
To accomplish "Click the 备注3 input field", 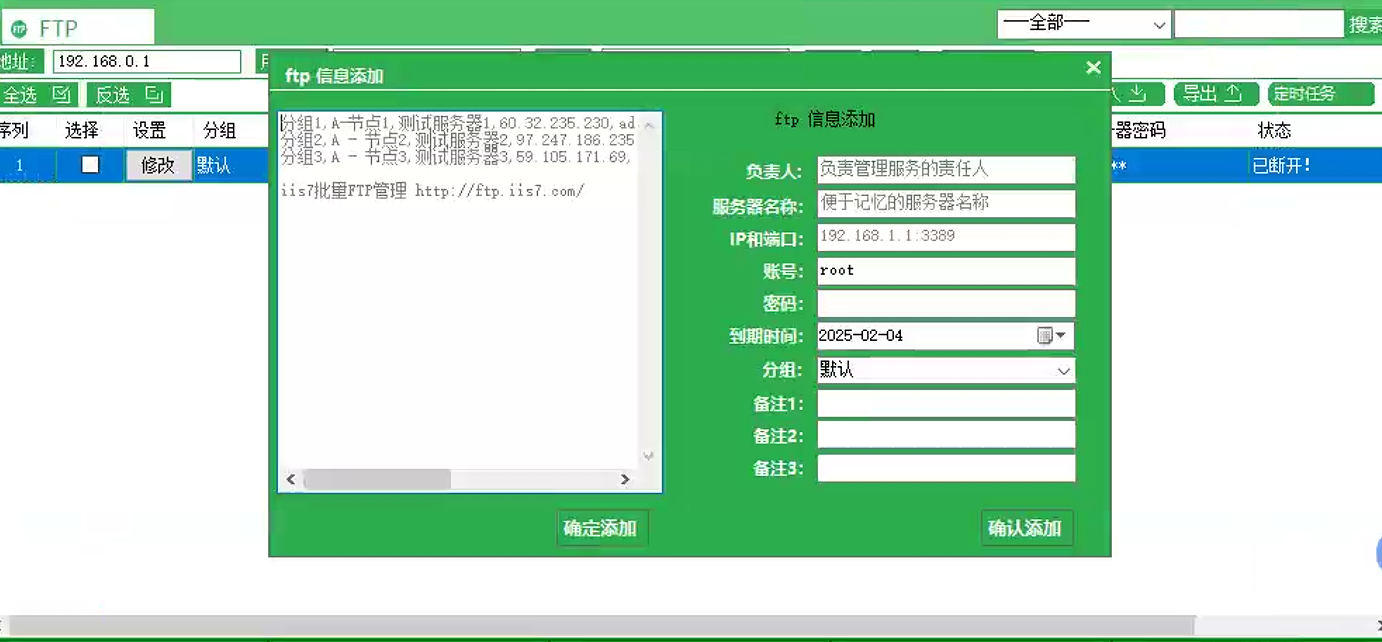I will 946,468.
